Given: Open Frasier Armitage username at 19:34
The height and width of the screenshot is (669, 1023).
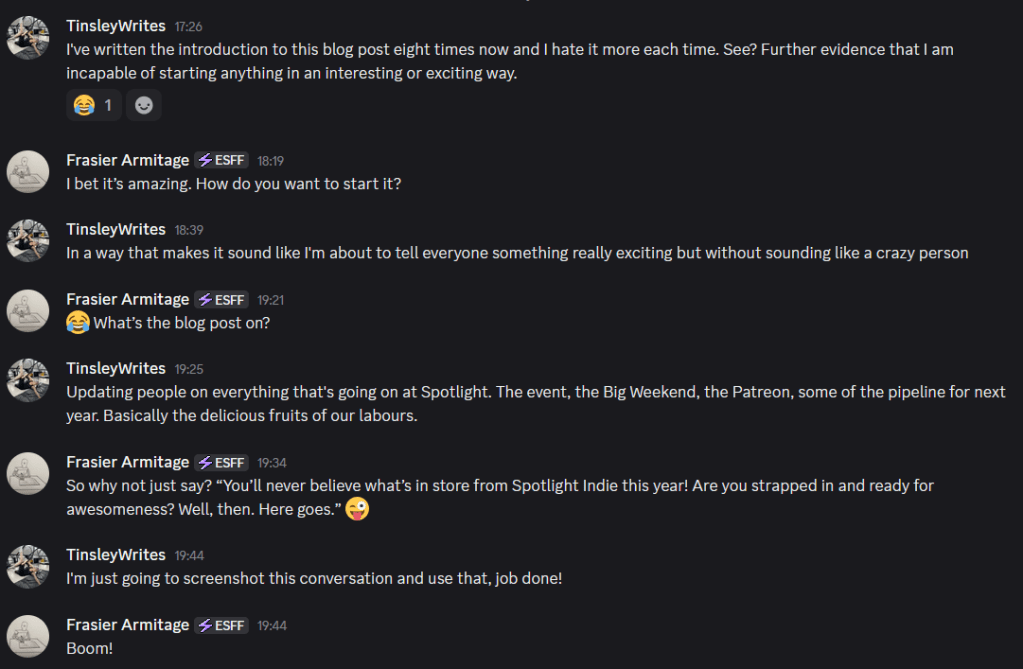Looking at the screenshot, I should click(127, 462).
